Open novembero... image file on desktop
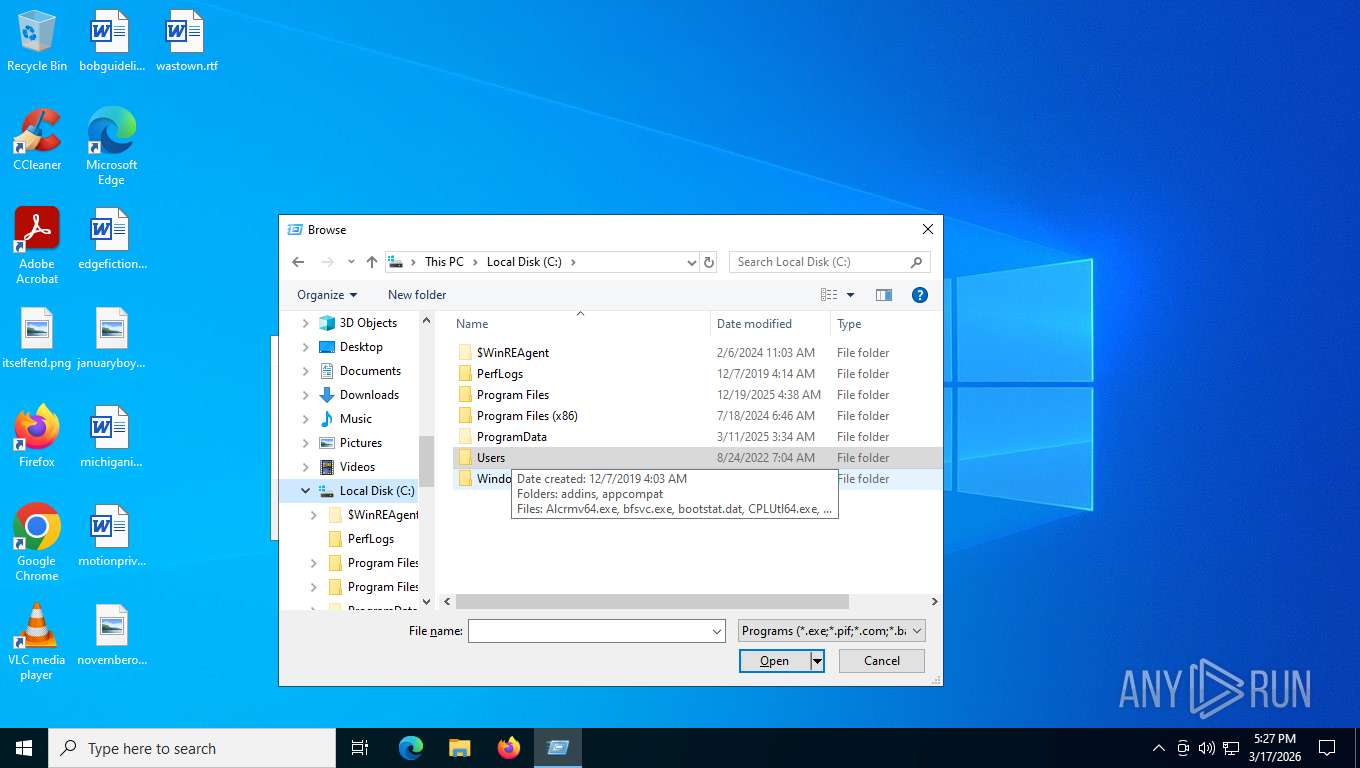 pos(111,635)
